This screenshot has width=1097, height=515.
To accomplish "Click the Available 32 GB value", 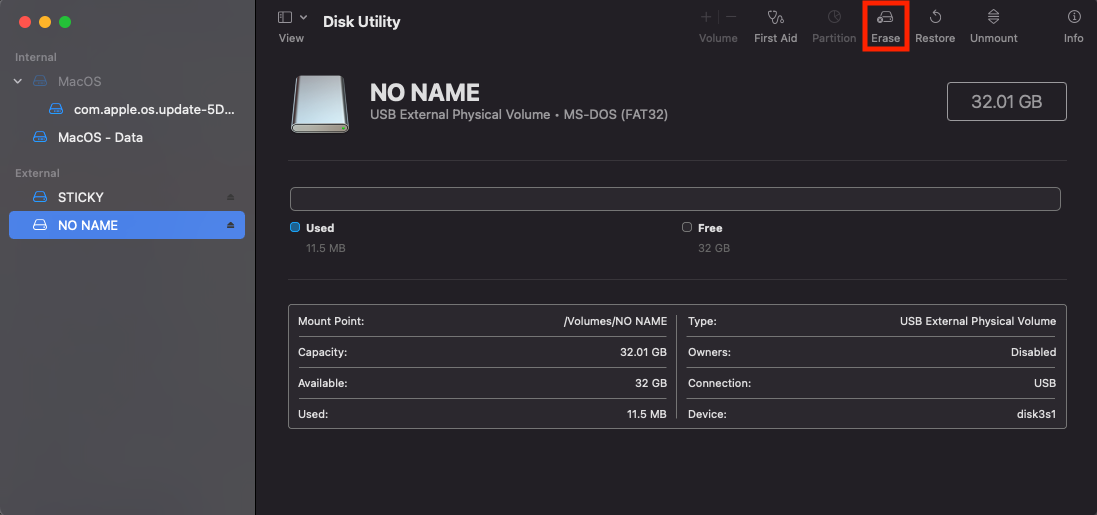I will click(x=651, y=383).
